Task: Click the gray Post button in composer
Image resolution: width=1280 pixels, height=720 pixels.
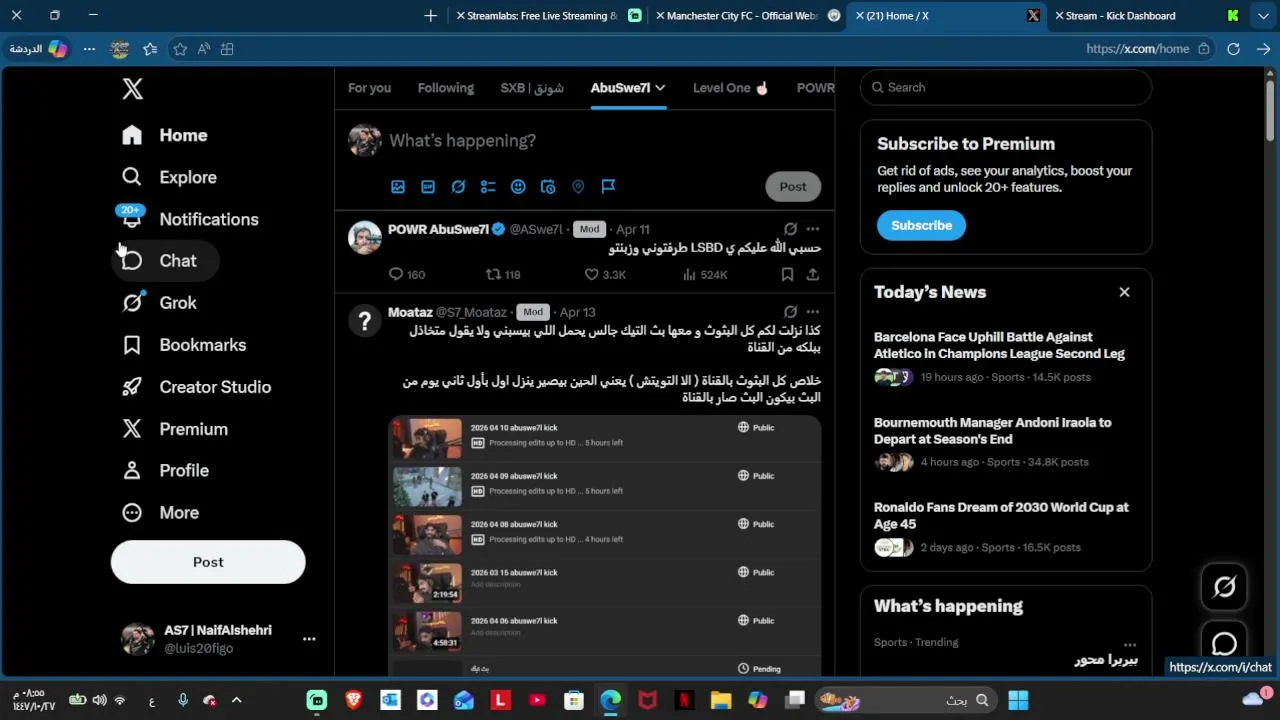Action: (793, 186)
